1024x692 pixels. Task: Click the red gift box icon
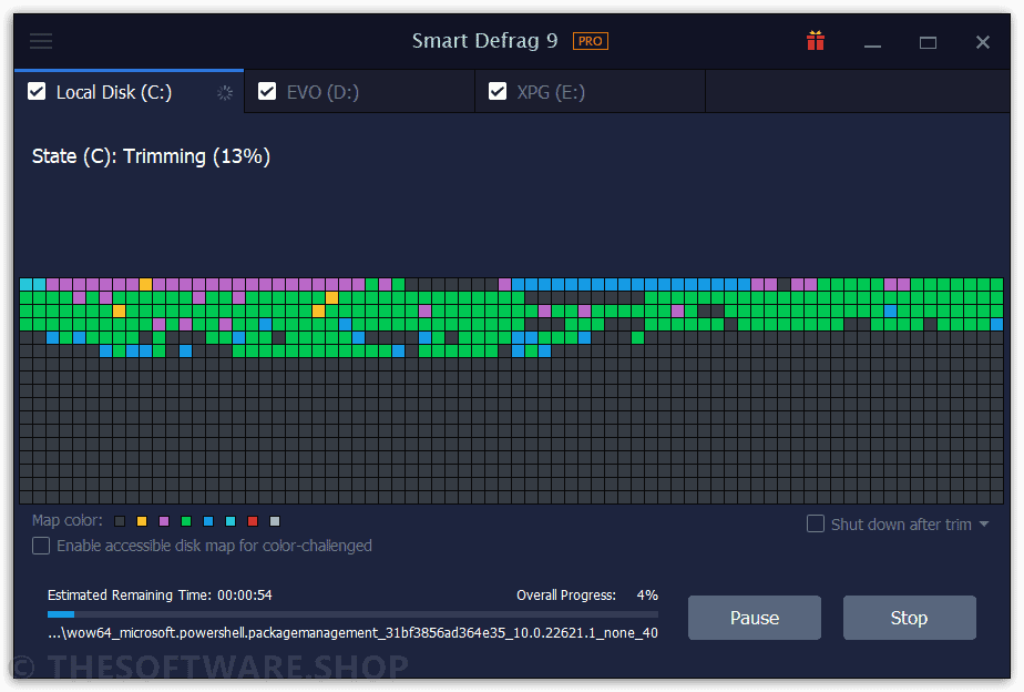click(x=815, y=41)
